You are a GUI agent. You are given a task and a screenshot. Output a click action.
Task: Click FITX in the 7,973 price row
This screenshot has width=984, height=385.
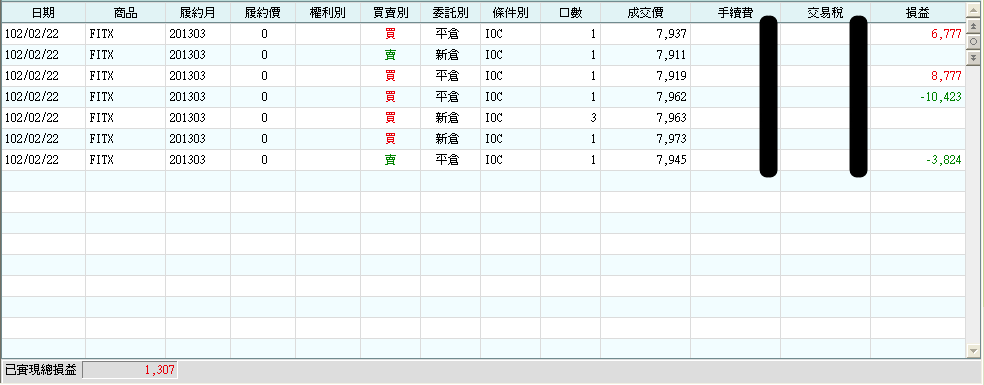(101, 139)
